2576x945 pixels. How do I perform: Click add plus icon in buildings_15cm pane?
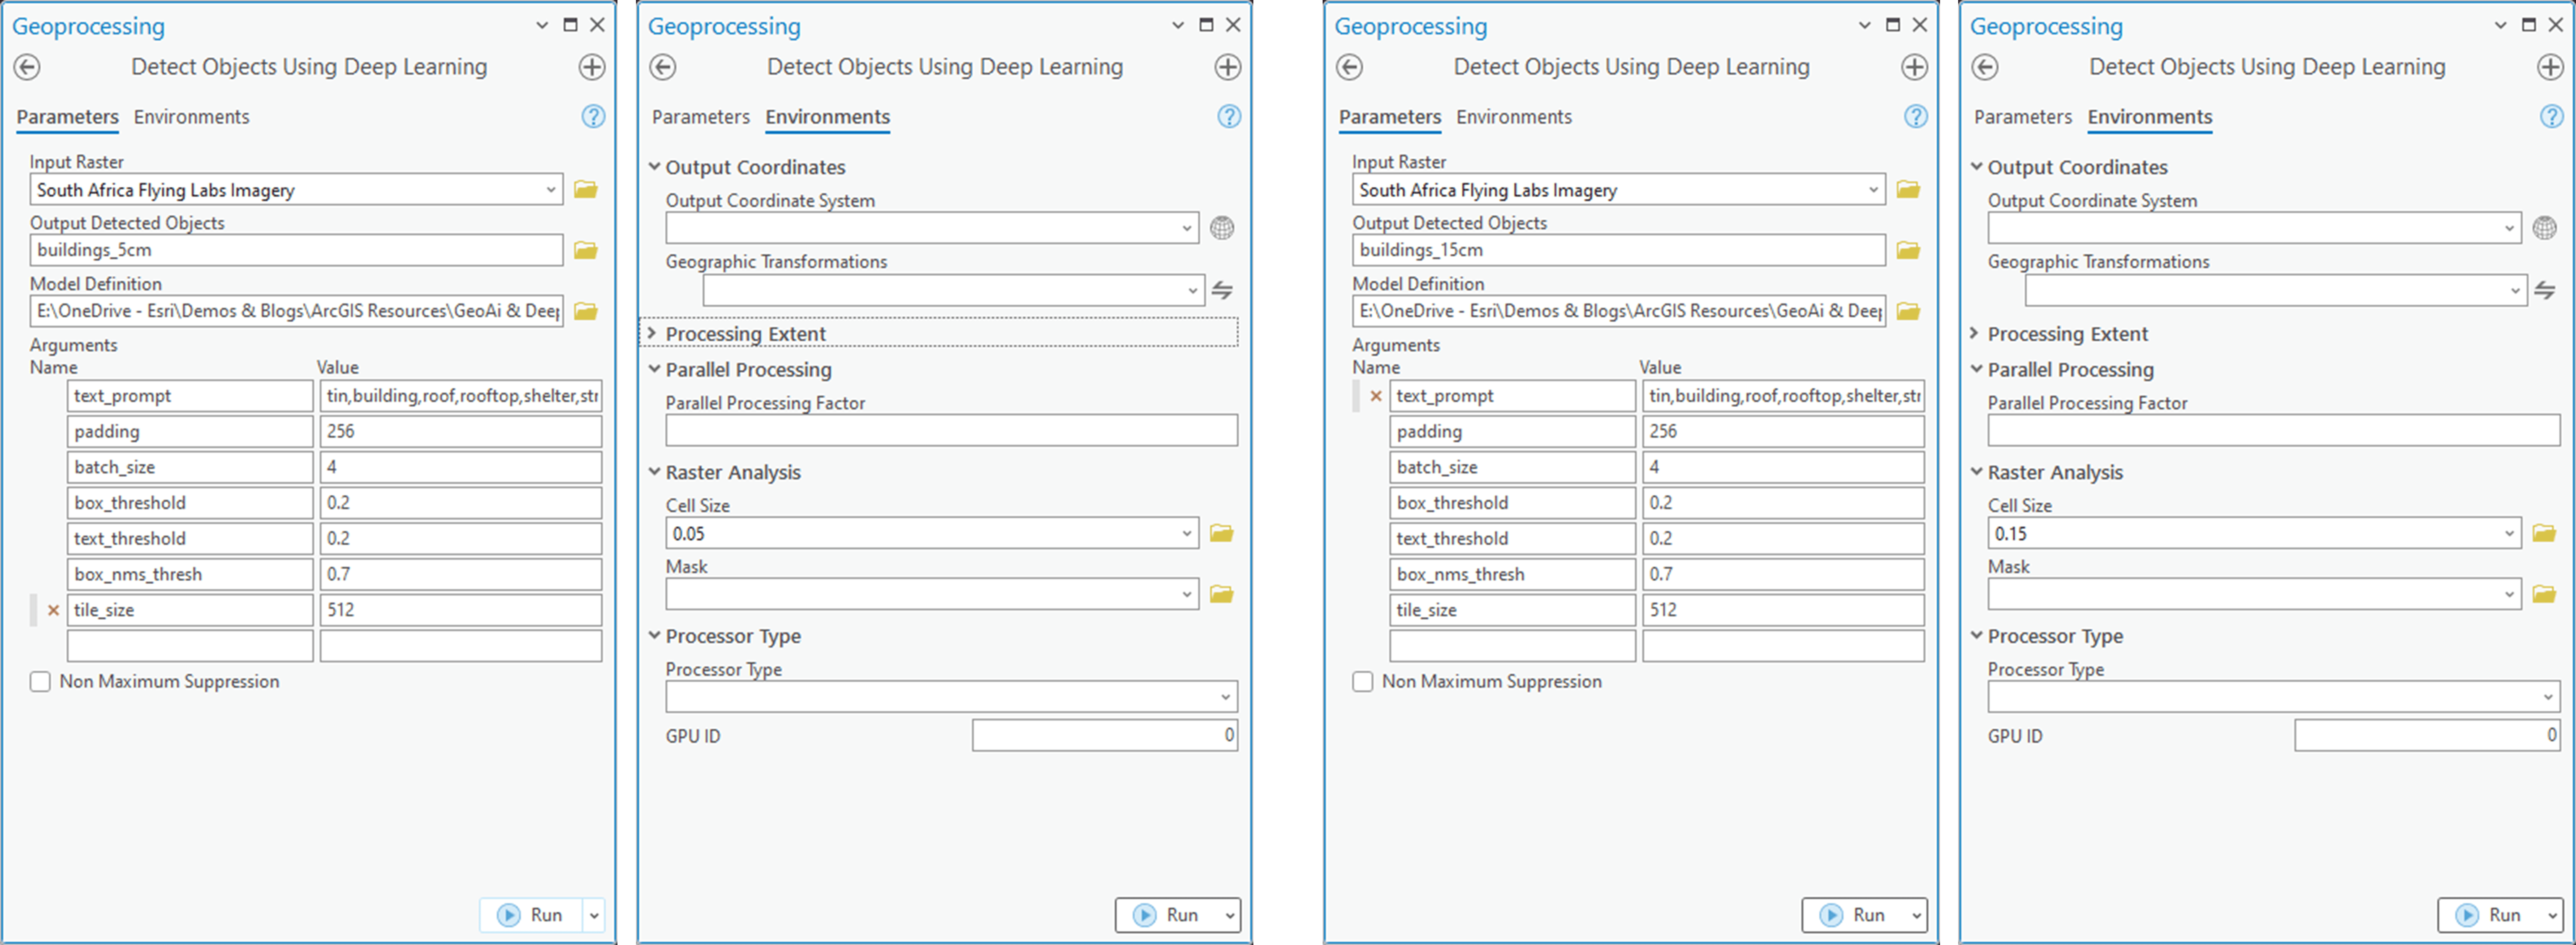pos(1914,67)
